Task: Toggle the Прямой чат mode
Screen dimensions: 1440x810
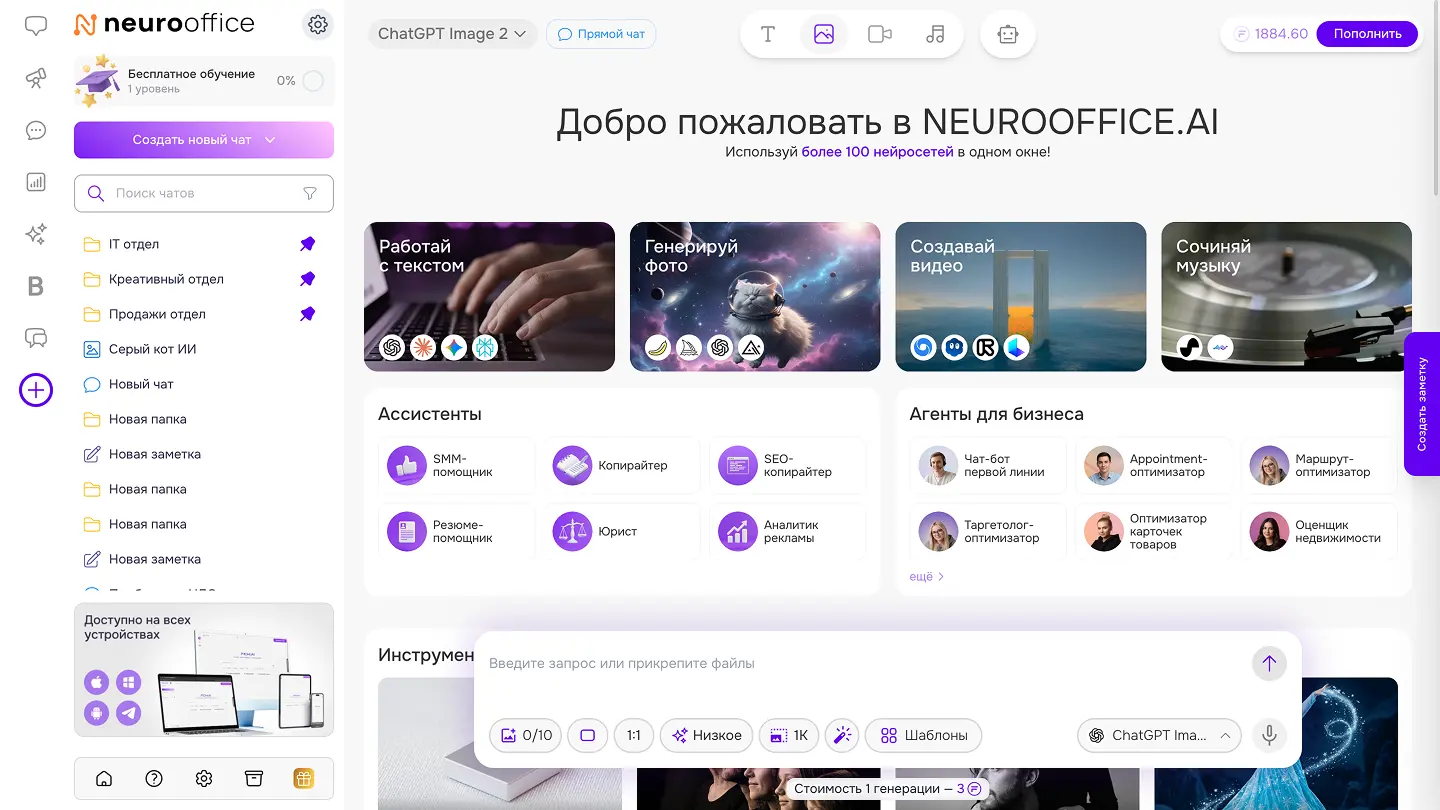Action: point(601,34)
